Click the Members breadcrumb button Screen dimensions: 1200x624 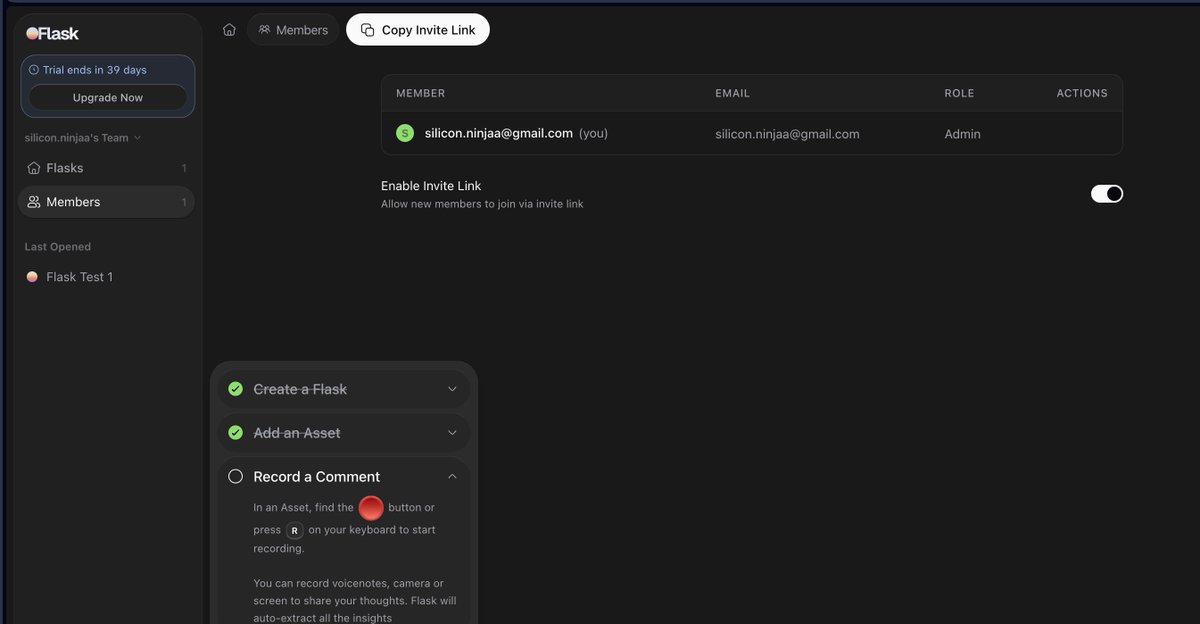click(x=293, y=30)
